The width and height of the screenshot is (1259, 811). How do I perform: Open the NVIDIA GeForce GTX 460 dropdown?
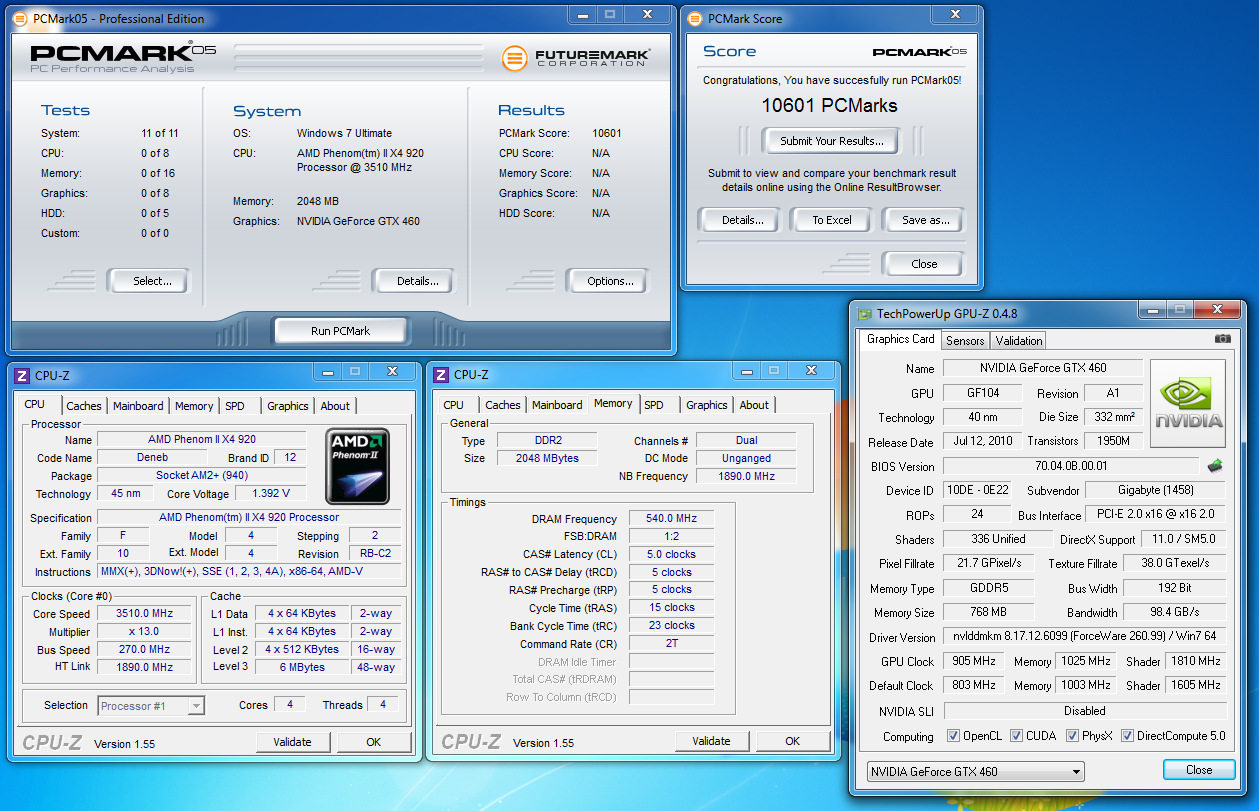coord(975,772)
